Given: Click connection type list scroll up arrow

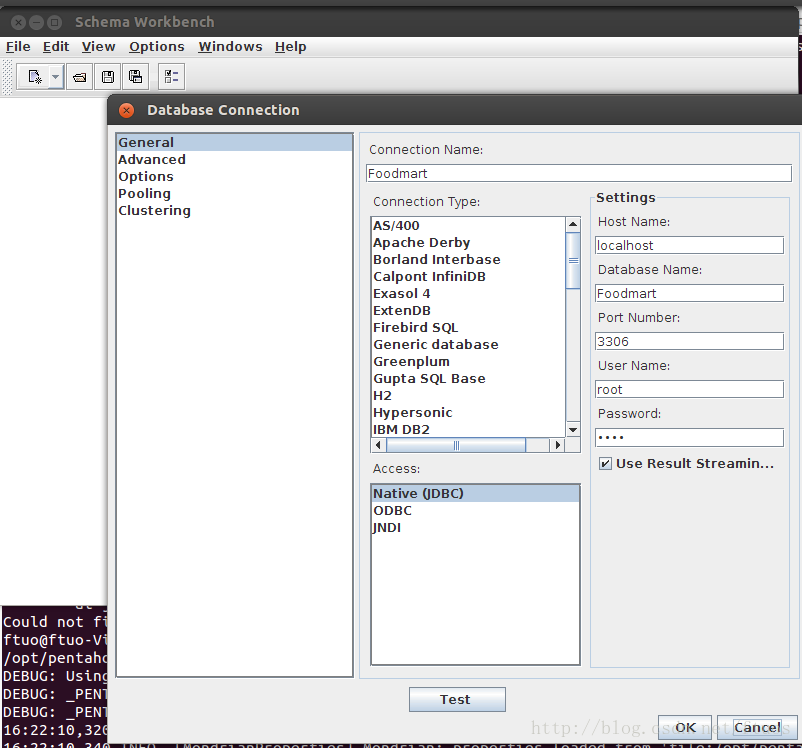Looking at the screenshot, I should pyautogui.click(x=573, y=224).
